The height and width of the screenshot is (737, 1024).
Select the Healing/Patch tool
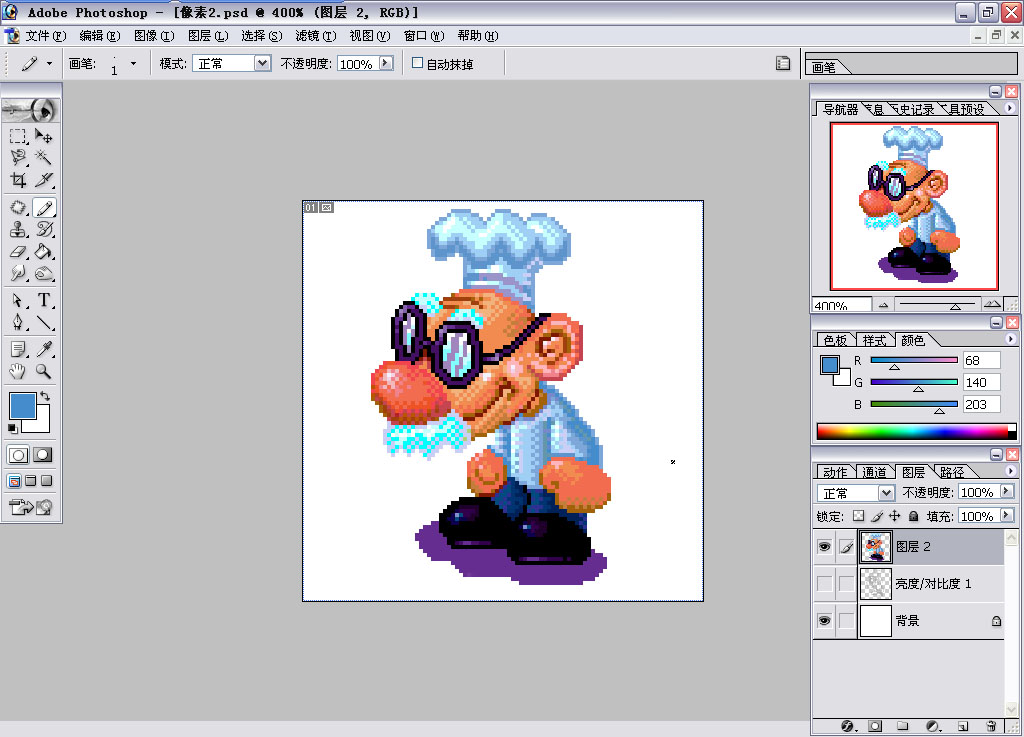click(x=18, y=208)
